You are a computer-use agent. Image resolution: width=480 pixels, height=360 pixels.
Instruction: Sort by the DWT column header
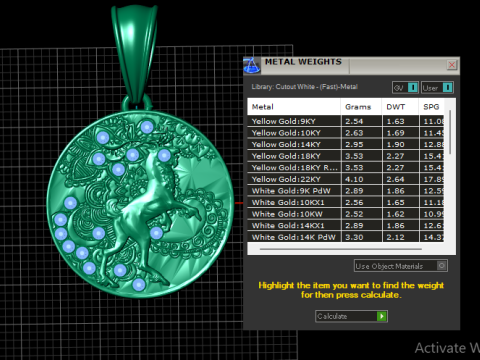[x=400, y=107]
